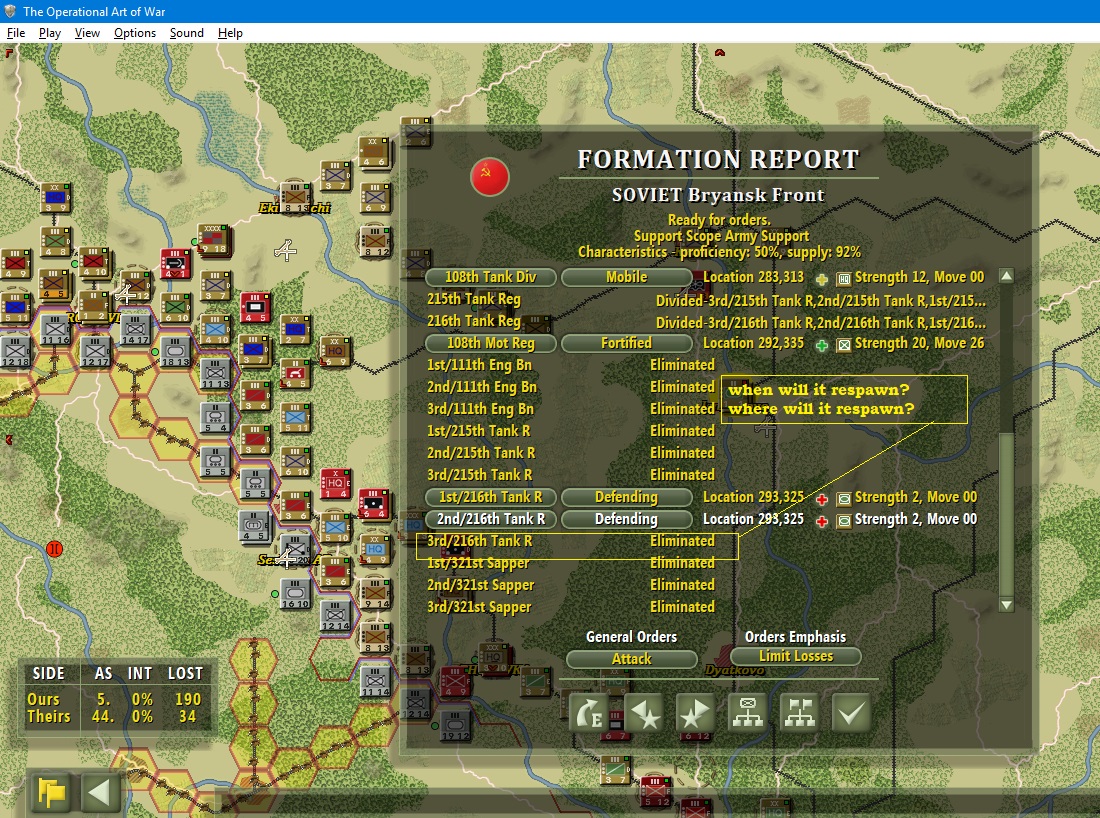
Task: Open the unit hierarchy chart icon
Action: click(748, 713)
